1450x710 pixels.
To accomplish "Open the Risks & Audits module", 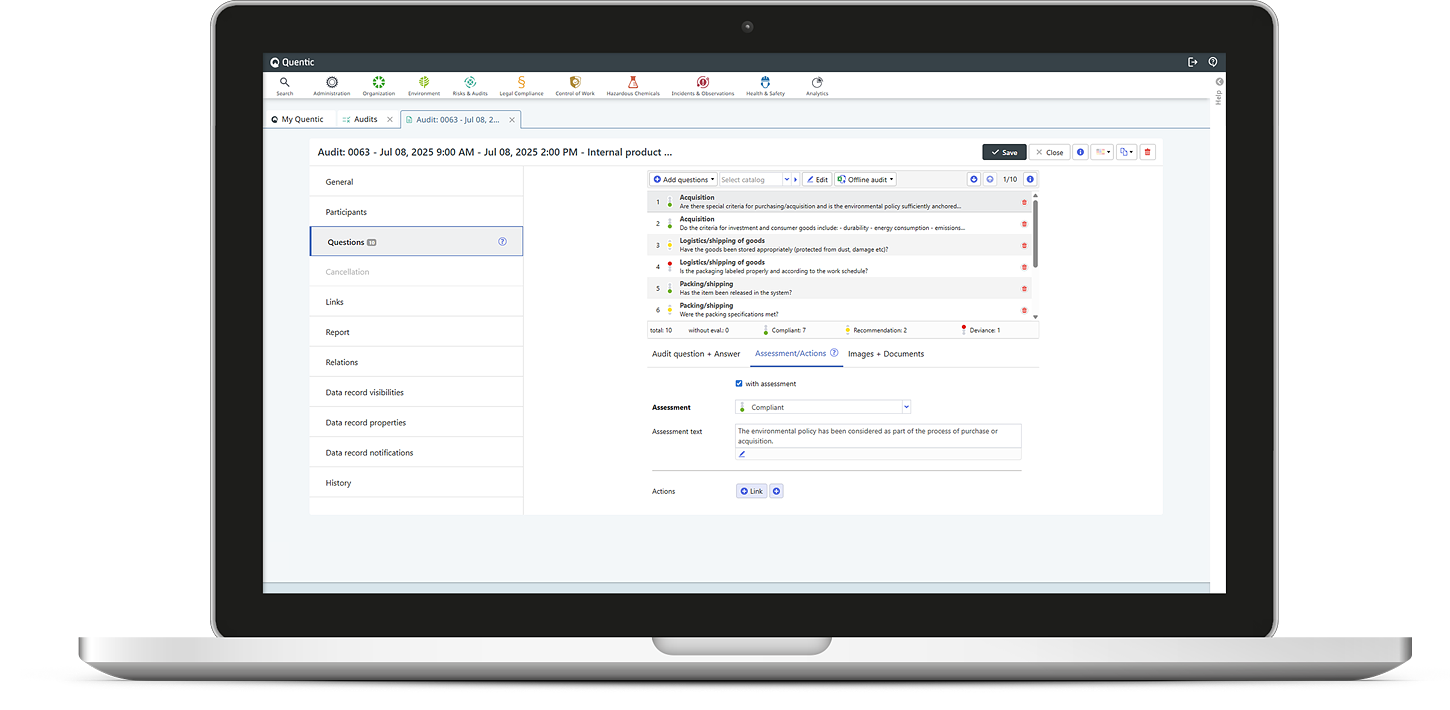I will click(x=470, y=84).
